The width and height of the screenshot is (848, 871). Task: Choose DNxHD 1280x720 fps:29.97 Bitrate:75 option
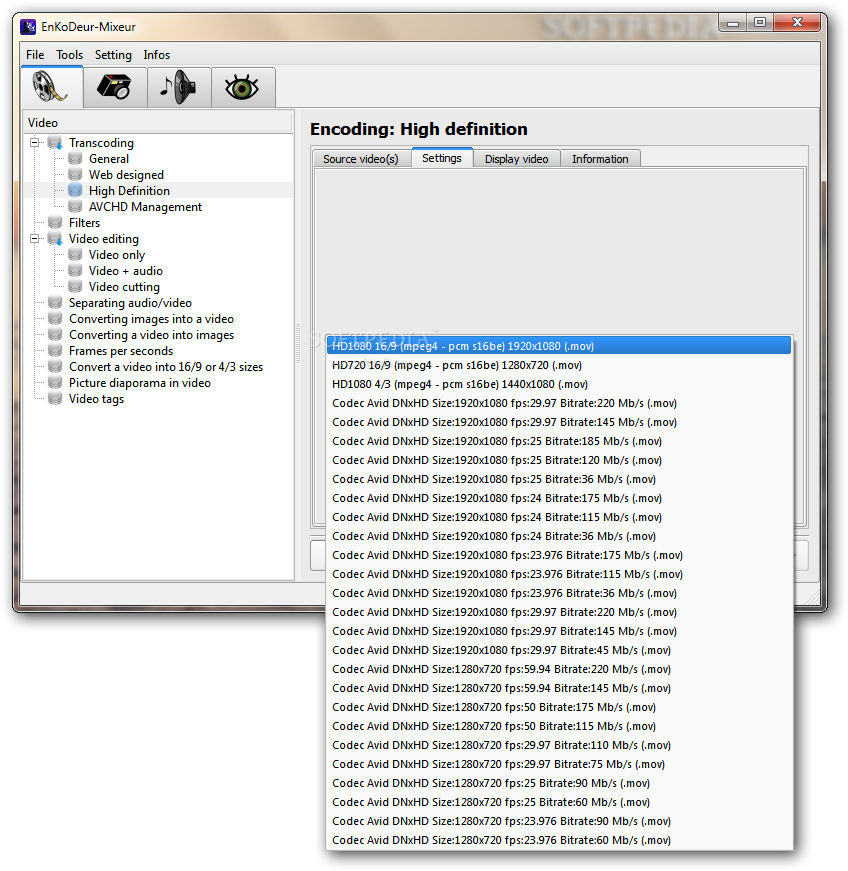point(559,764)
